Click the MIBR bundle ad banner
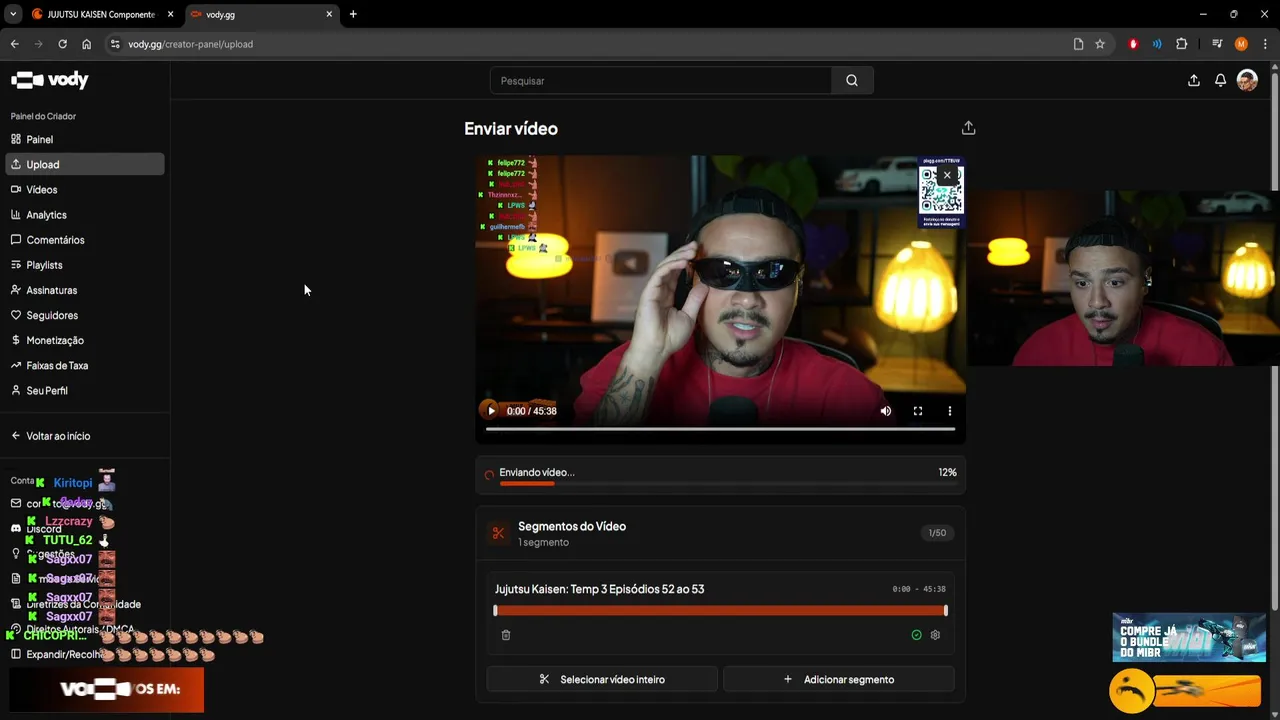This screenshot has height=720, width=1280. click(x=1189, y=637)
